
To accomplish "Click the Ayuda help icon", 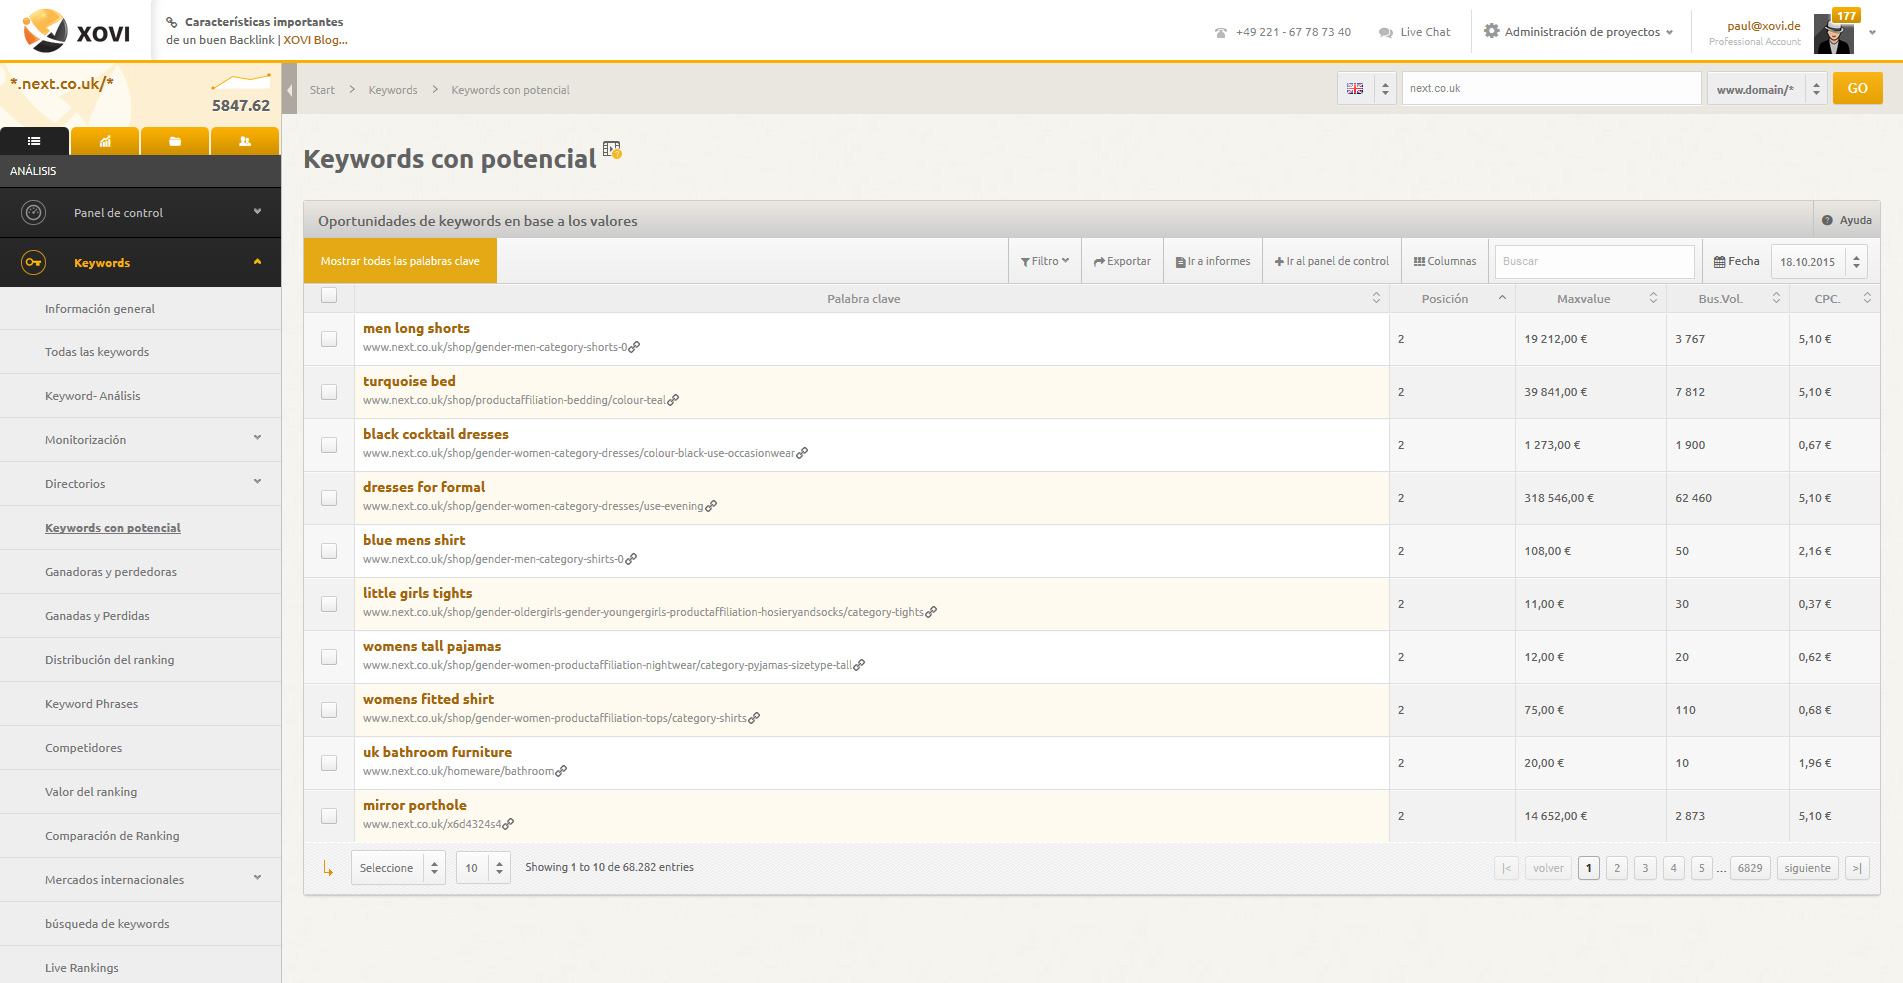I will [x=1827, y=220].
